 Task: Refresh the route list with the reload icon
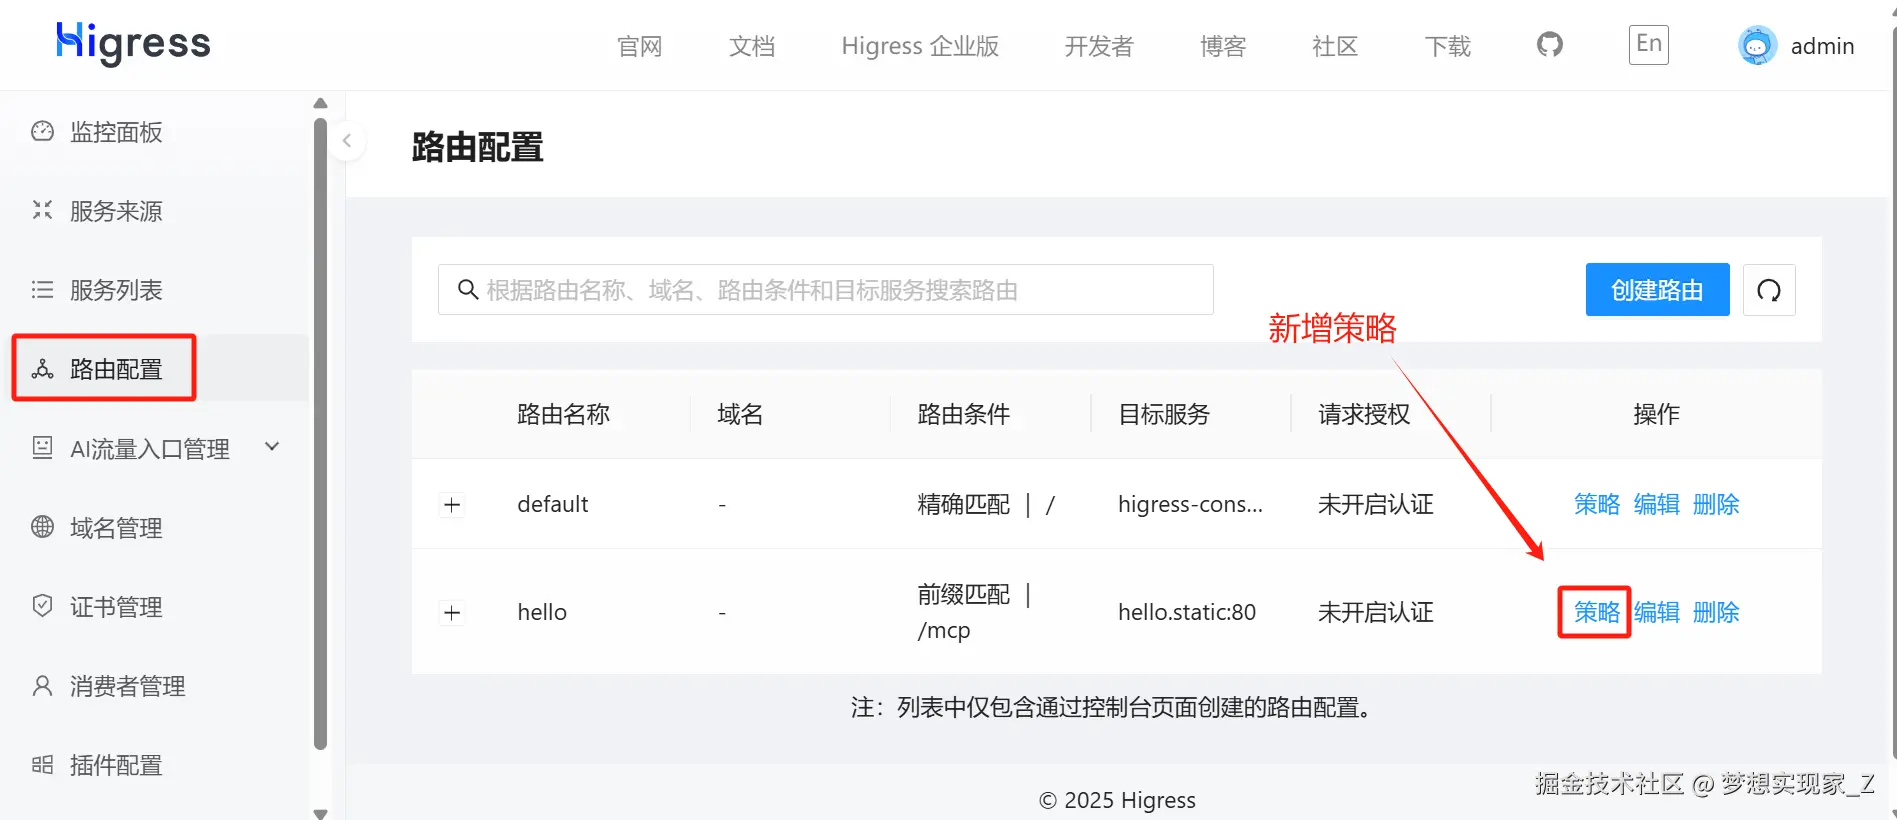(x=1769, y=290)
